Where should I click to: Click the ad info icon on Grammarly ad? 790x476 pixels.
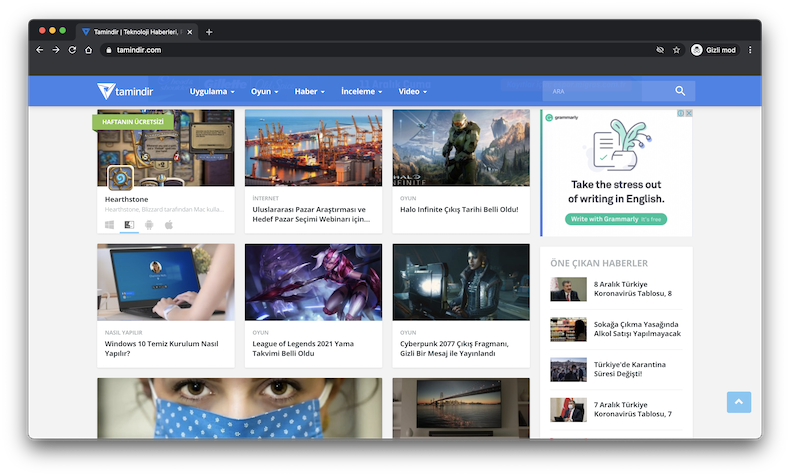680,113
